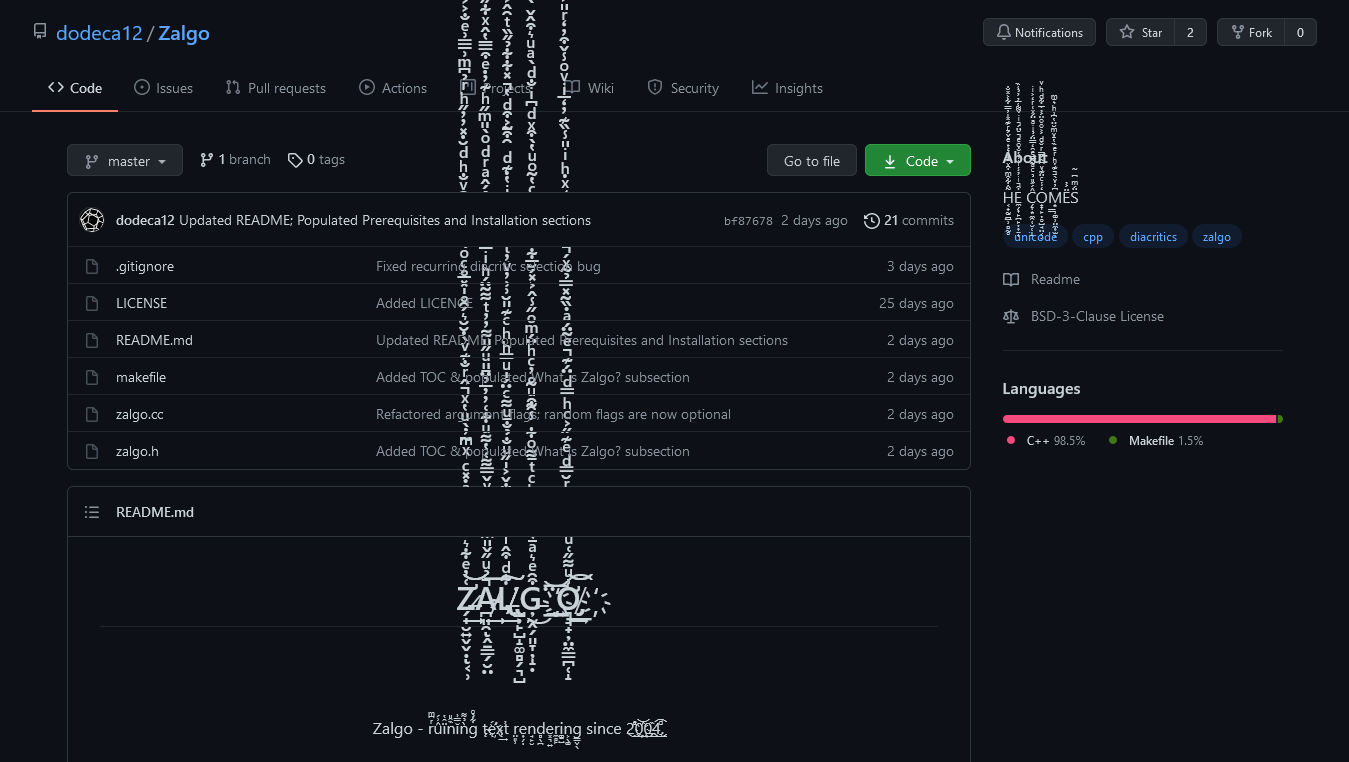This screenshot has width=1349, height=762.
Task: Click the dodeca12 avatar in commit row
Action: pos(92,220)
